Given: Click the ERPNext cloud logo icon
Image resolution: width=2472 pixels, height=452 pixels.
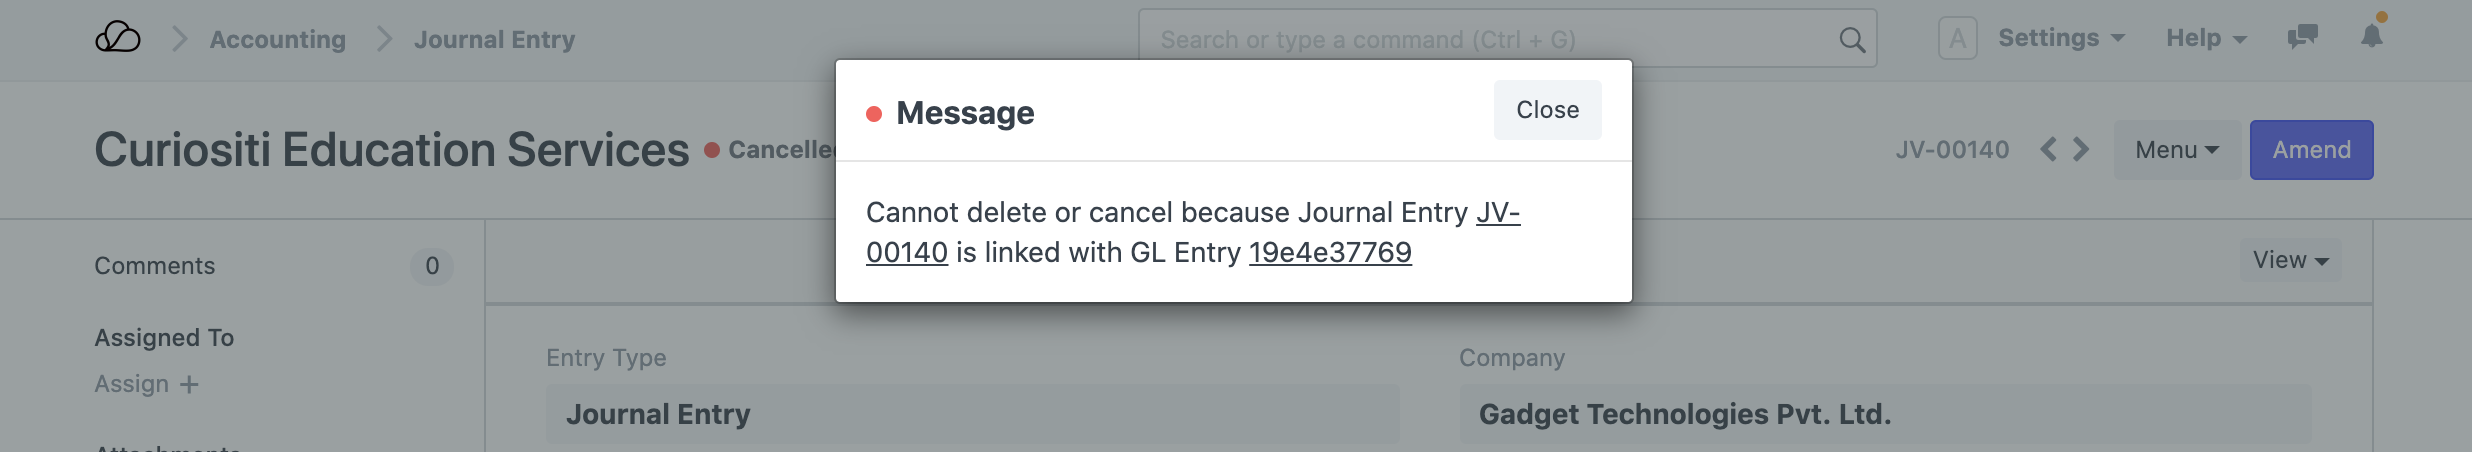Looking at the screenshot, I should [118, 38].
